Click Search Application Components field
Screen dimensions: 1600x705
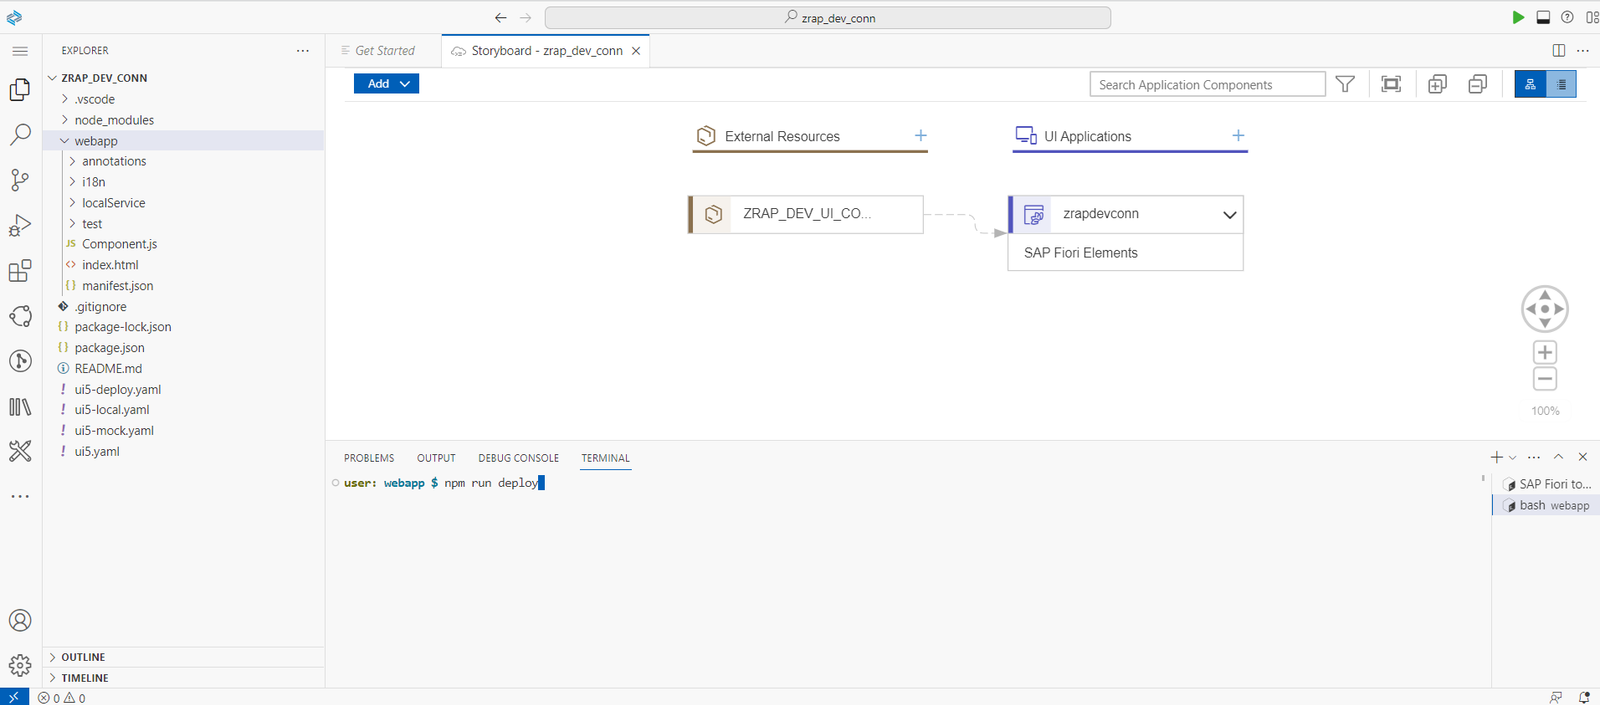click(x=1207, y=84)
